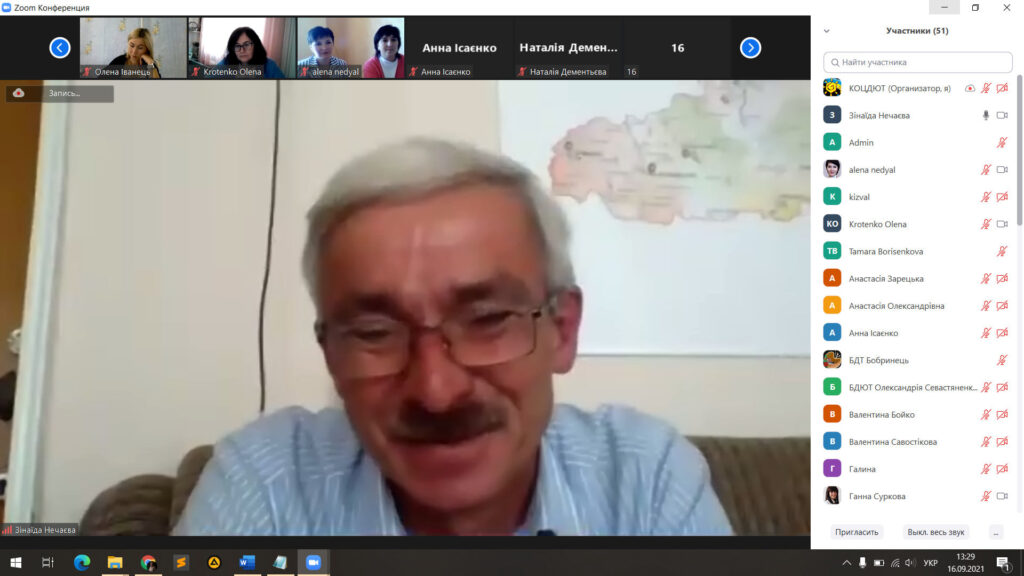Show previous page of video thumbnails
Image resolution: width=1024 pixels, height=576 pixels.
[x=60, y=47]
